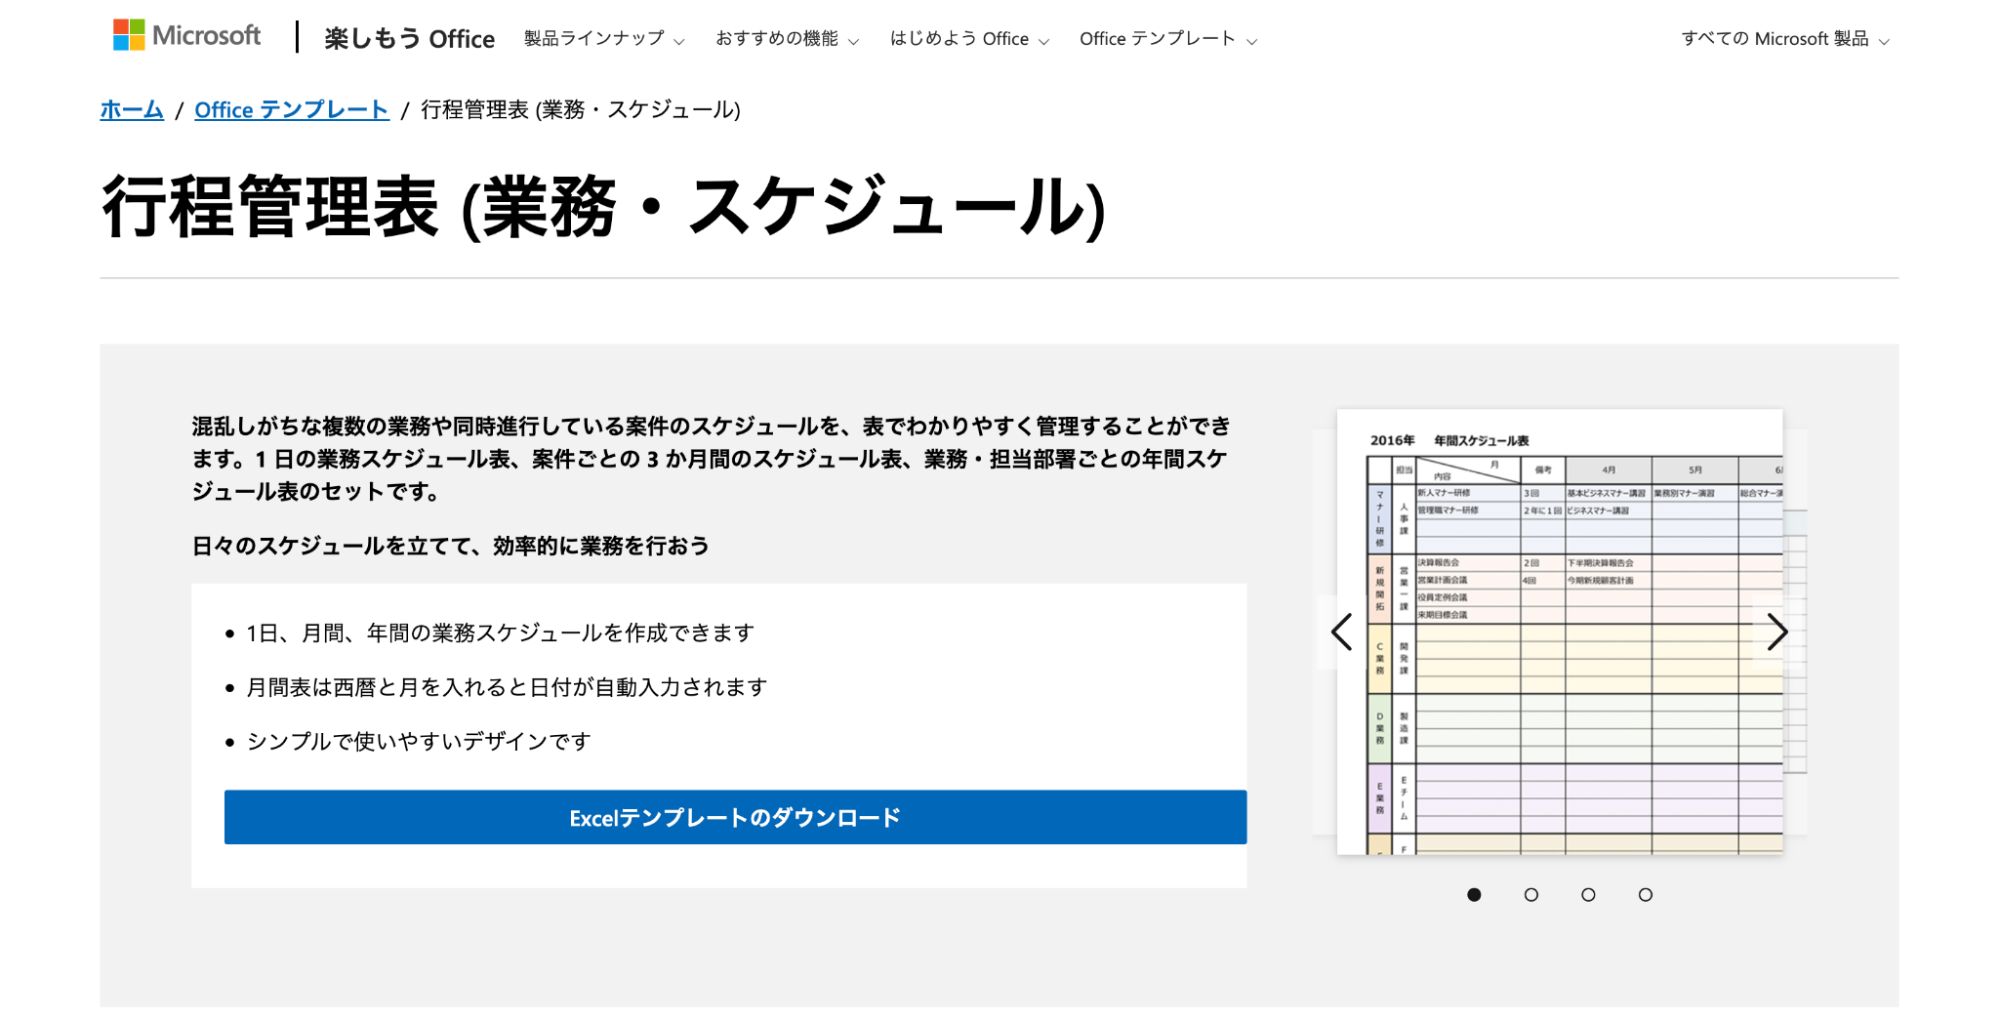This screenshot has width=1999, height=1011.
Task: Click Excelテンプレートのダウンロード button
Action: pyautogui.click(x=735, y=818)
